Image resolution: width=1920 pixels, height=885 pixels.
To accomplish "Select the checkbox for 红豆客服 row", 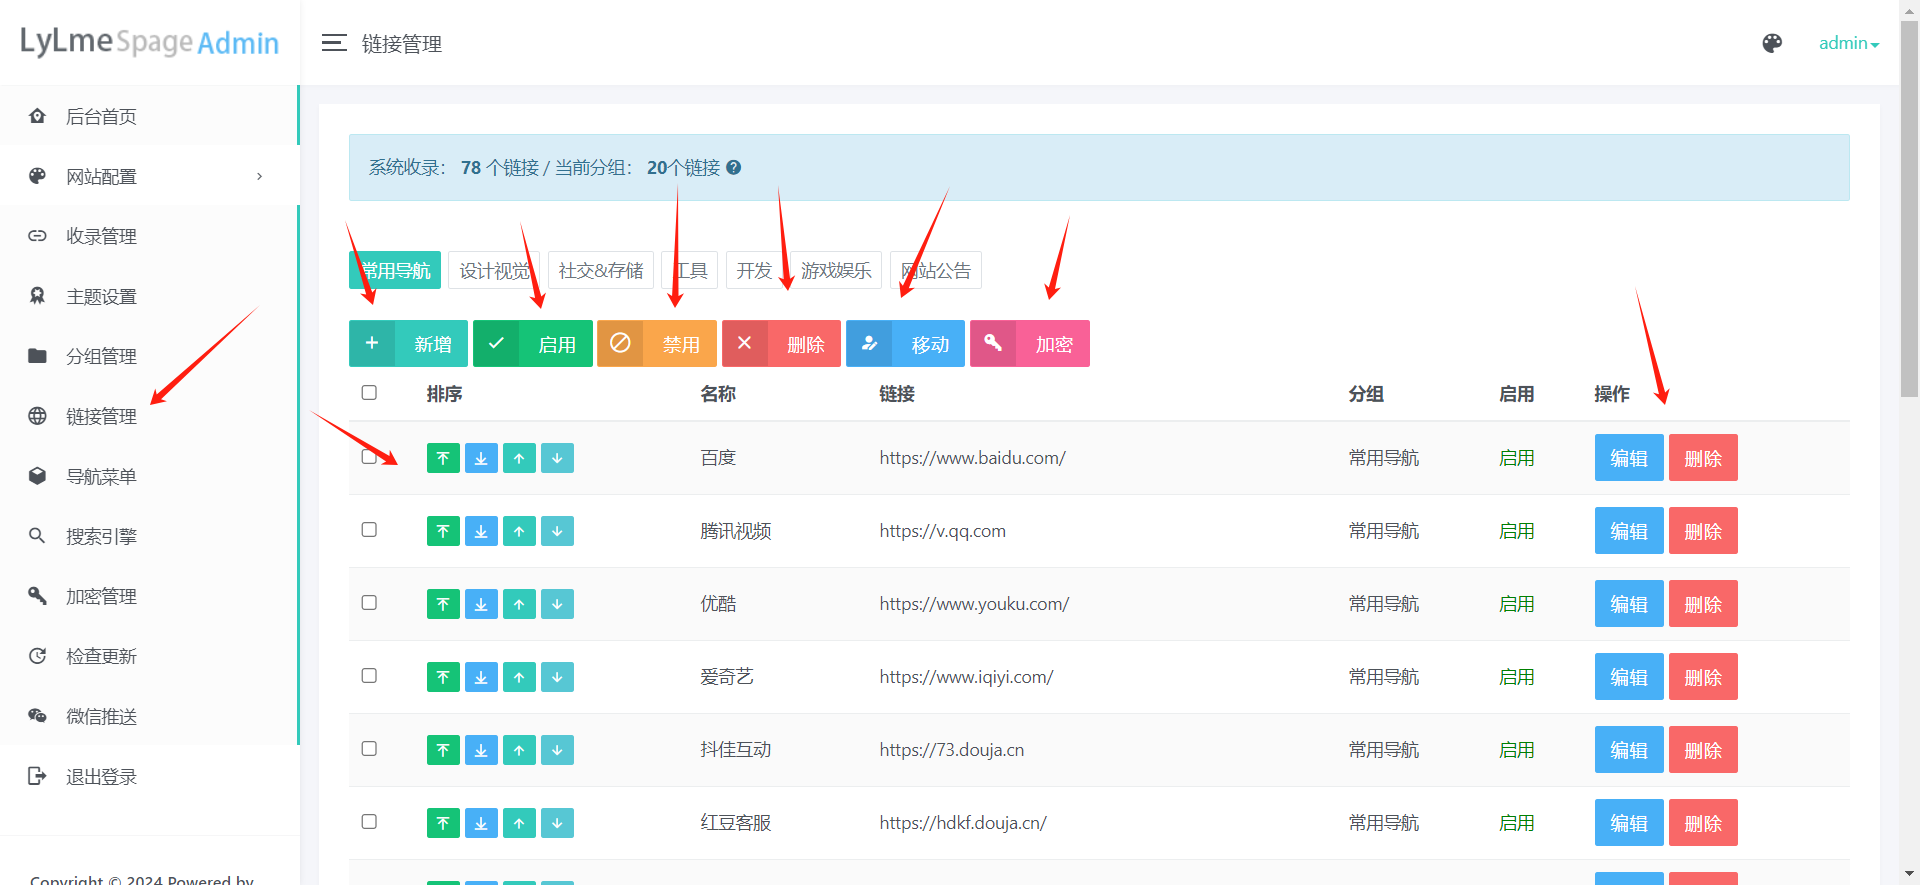I will pos(369,822).
